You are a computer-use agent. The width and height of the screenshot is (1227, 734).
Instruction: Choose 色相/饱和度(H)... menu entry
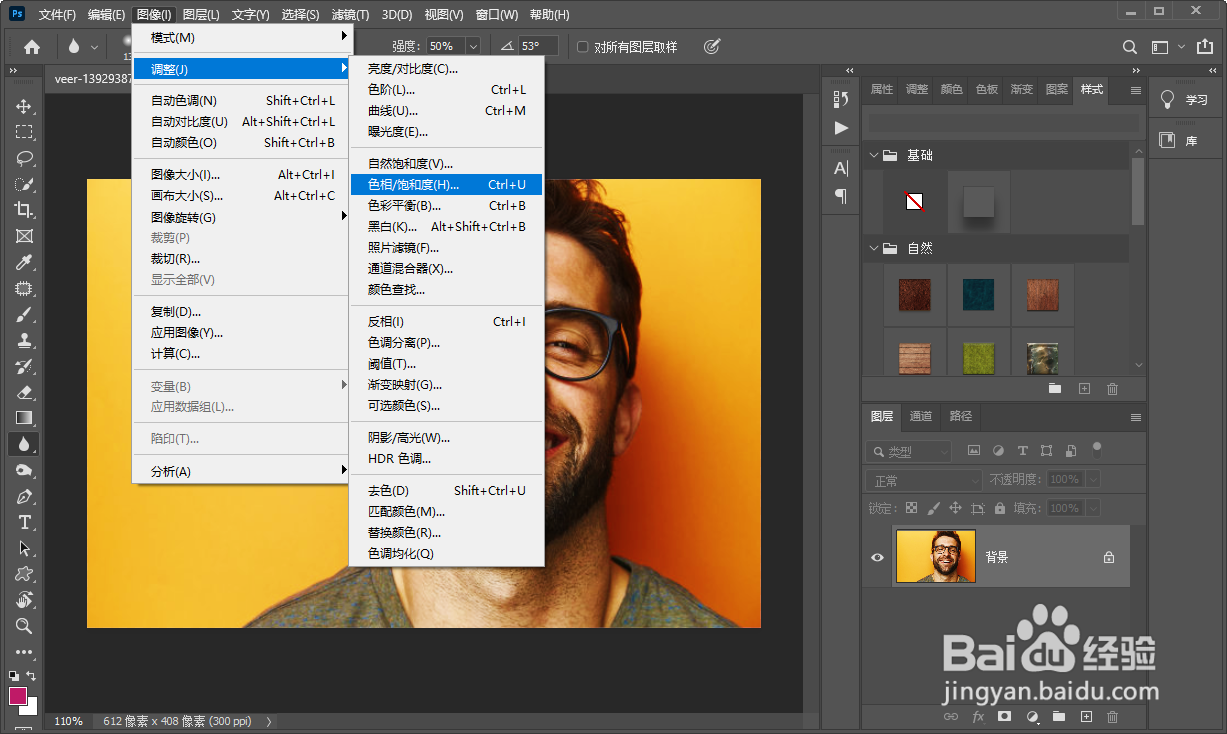[x=446, y=185]
